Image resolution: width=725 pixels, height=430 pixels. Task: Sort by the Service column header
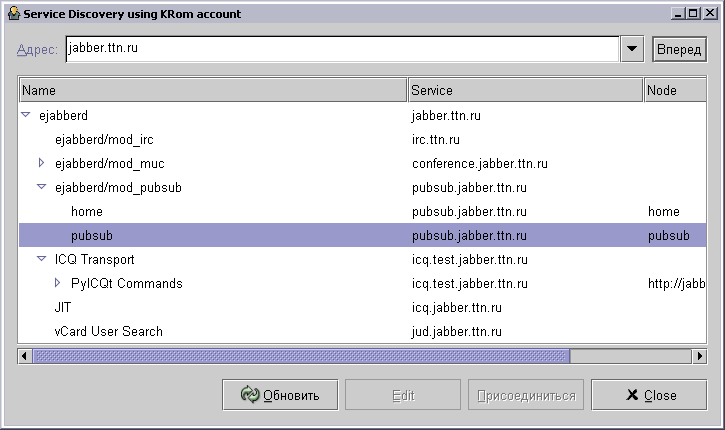click(x=525, y=90)
